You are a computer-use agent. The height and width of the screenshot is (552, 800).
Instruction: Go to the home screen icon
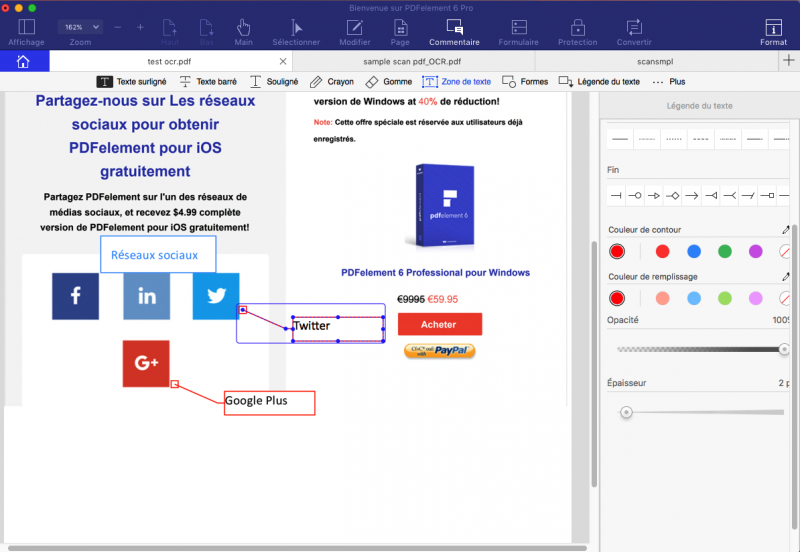23,62
